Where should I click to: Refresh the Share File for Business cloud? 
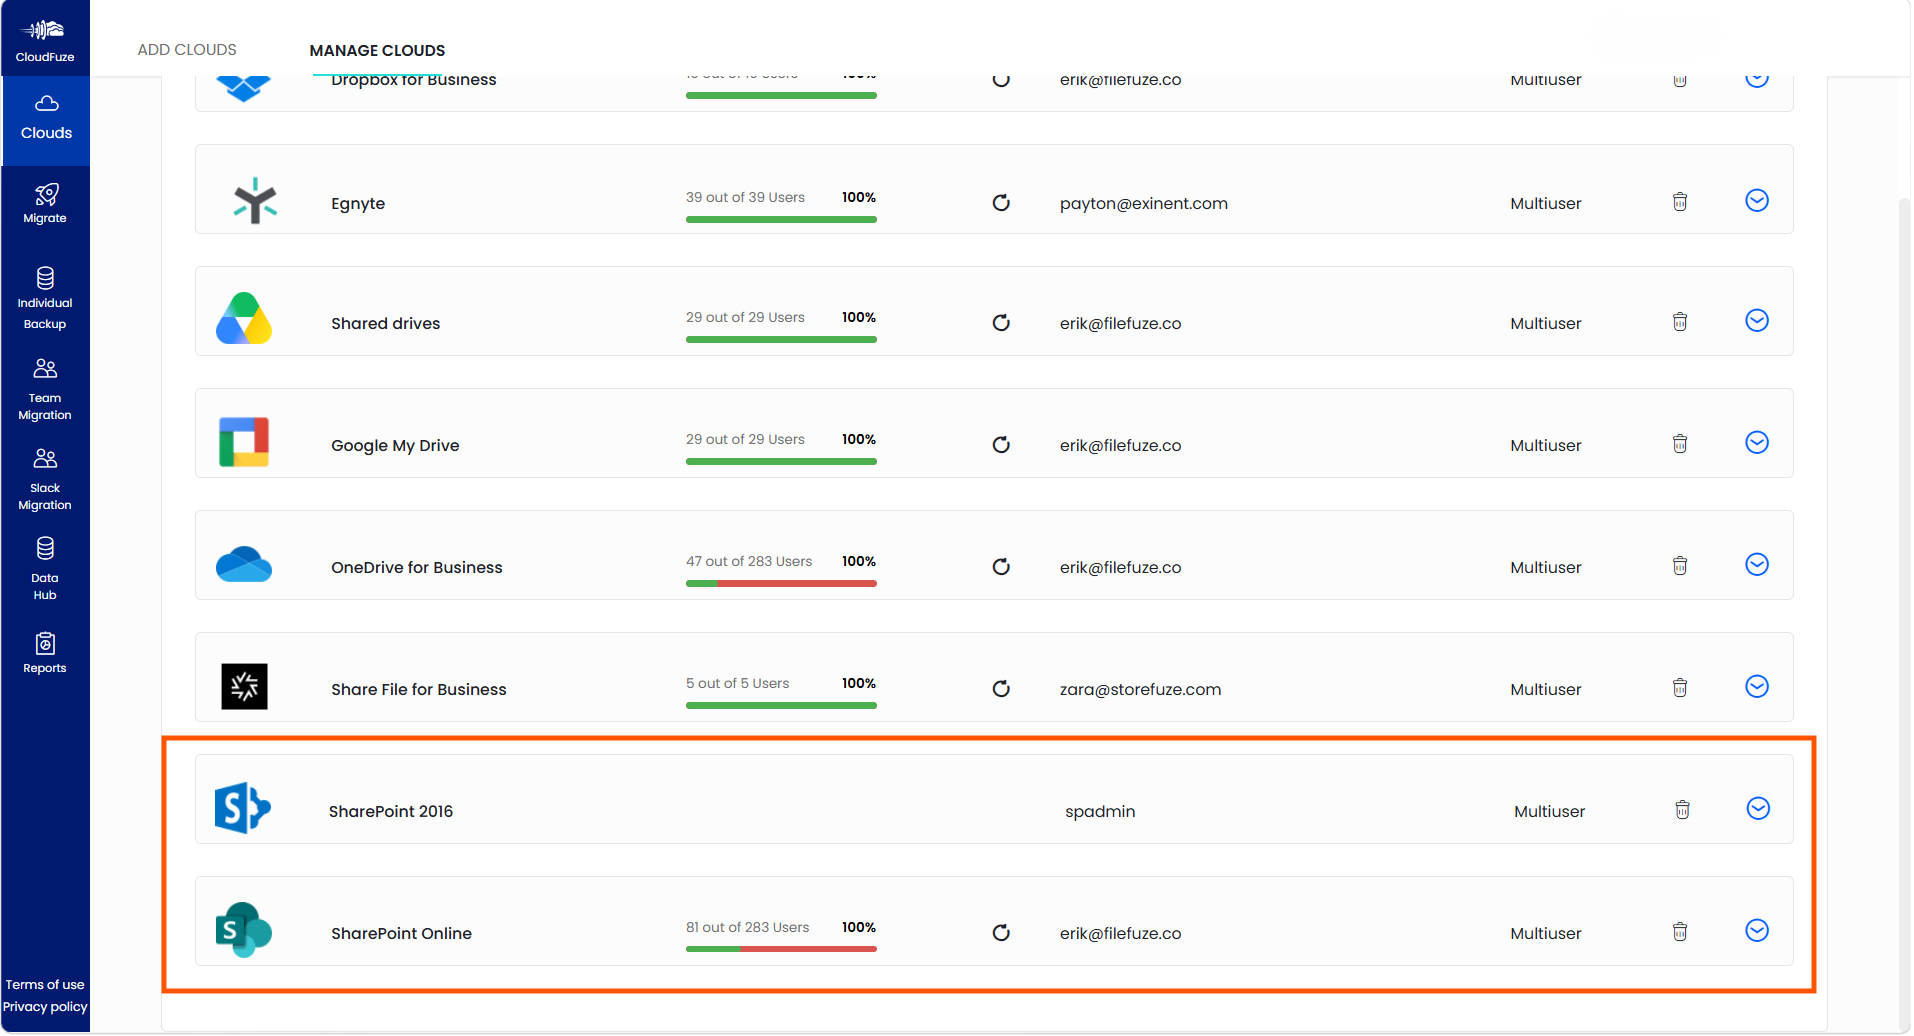(1001, 689)
